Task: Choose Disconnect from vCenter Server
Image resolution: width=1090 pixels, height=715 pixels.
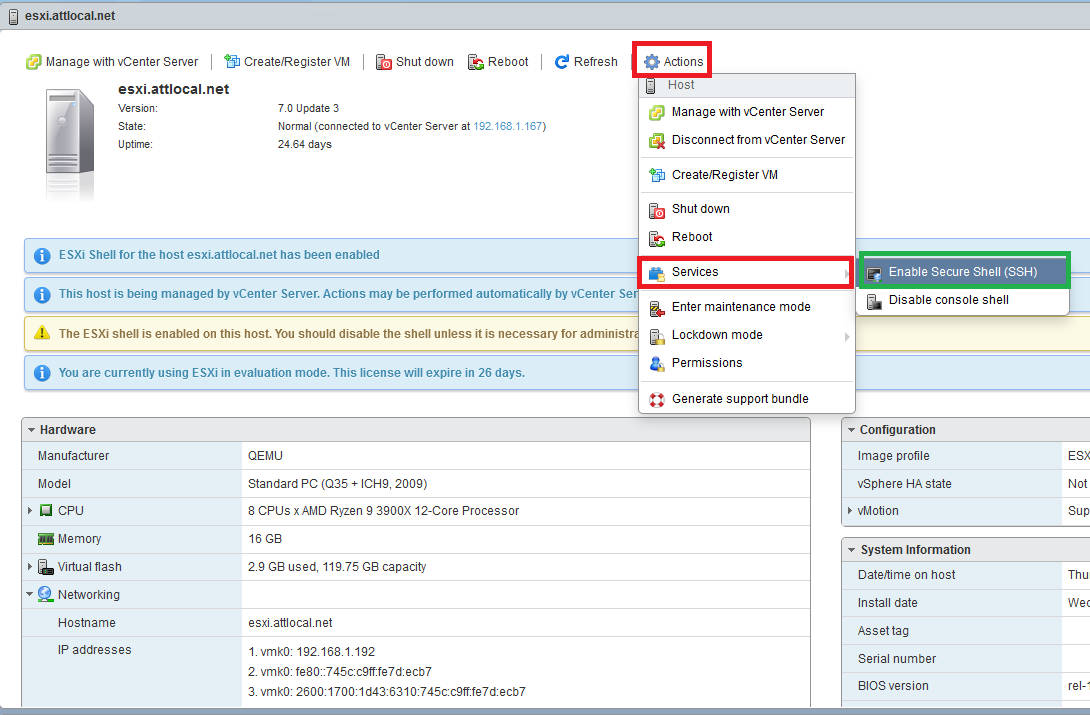Action: (757, 140)
